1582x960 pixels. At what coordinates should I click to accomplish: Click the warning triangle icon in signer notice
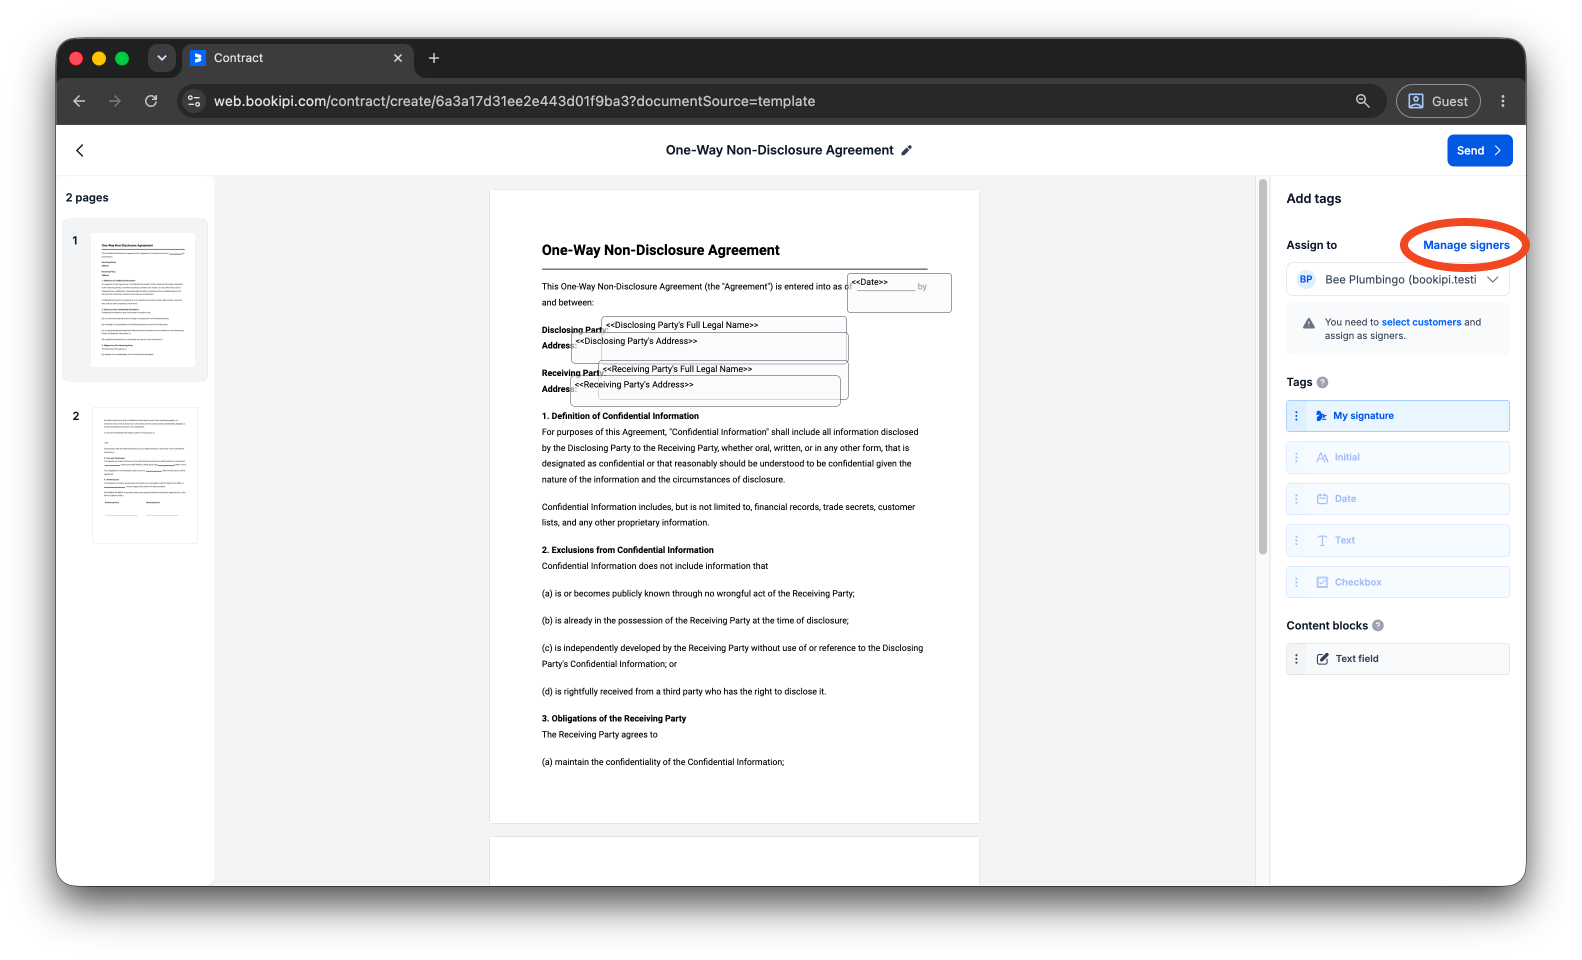pyautogui.click(x=1308, y=323)
